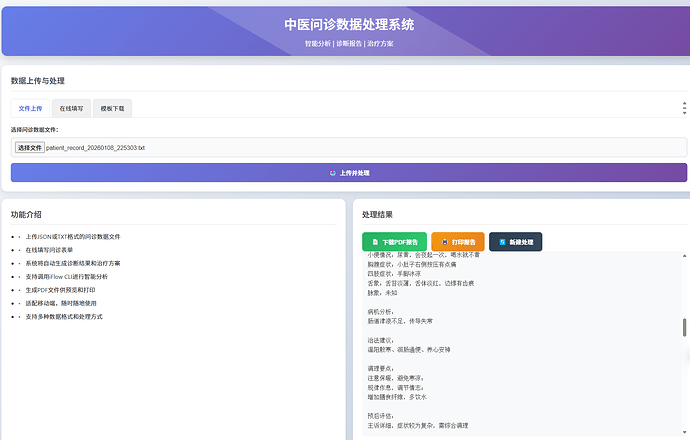Click the selected file name patient_record_20260108_225303.txt
This screenshot has height=440, width=690.
(95, 148)
